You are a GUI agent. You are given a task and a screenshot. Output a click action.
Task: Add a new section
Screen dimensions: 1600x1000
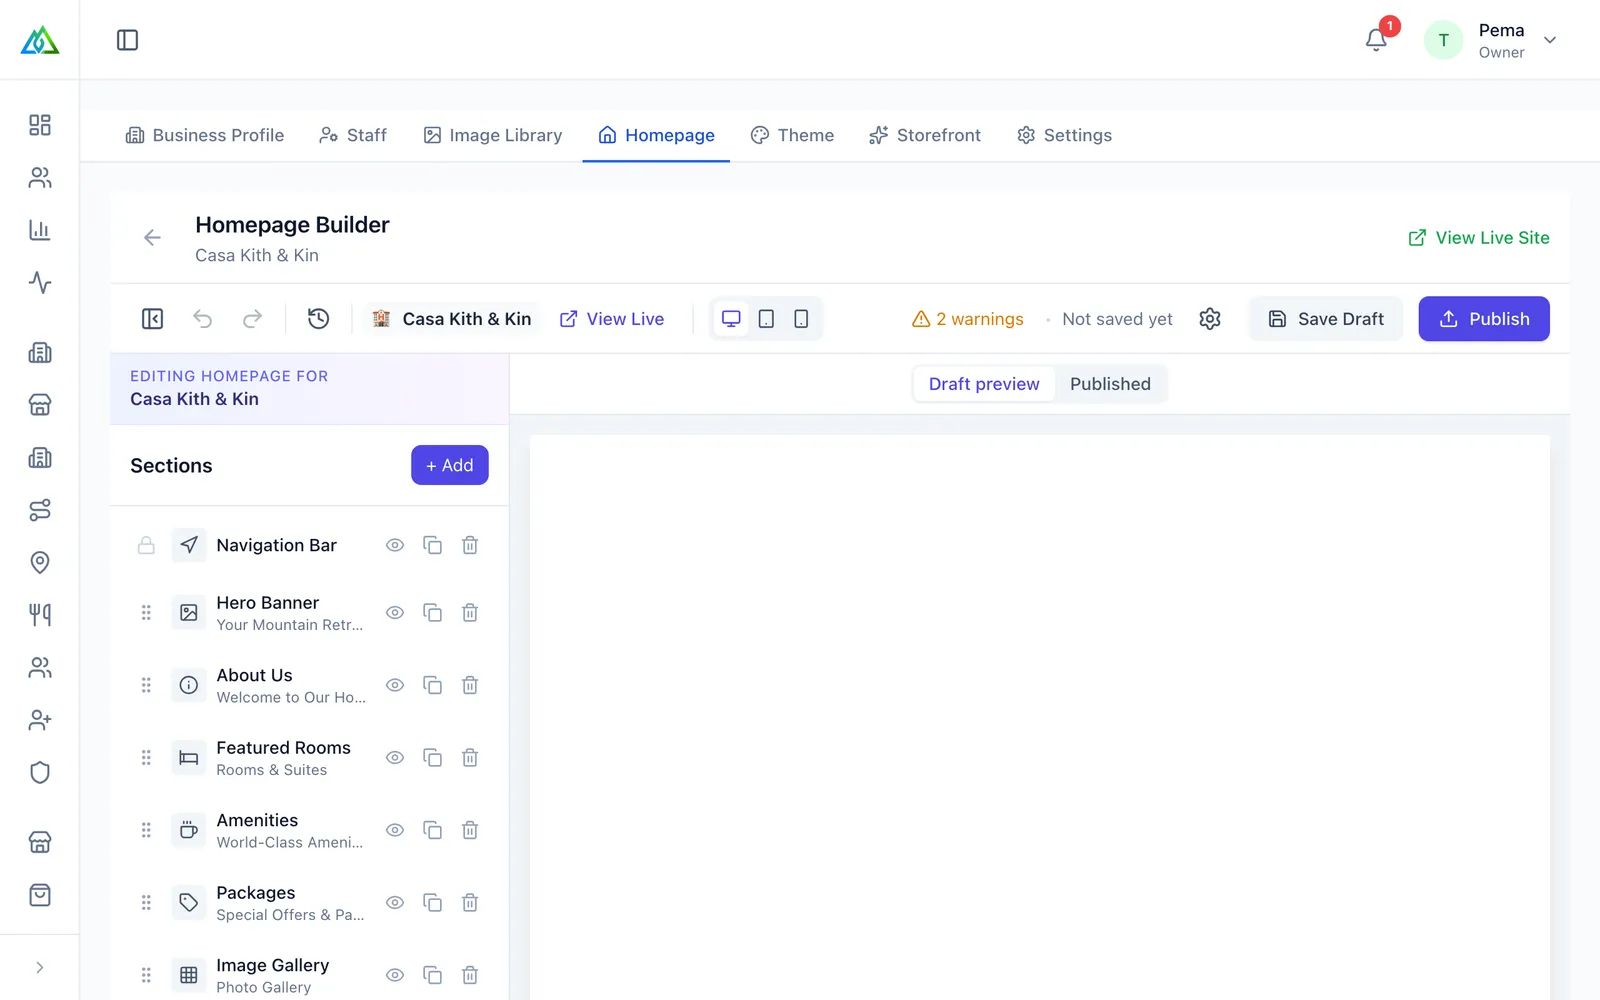click(x=450, y=465)
